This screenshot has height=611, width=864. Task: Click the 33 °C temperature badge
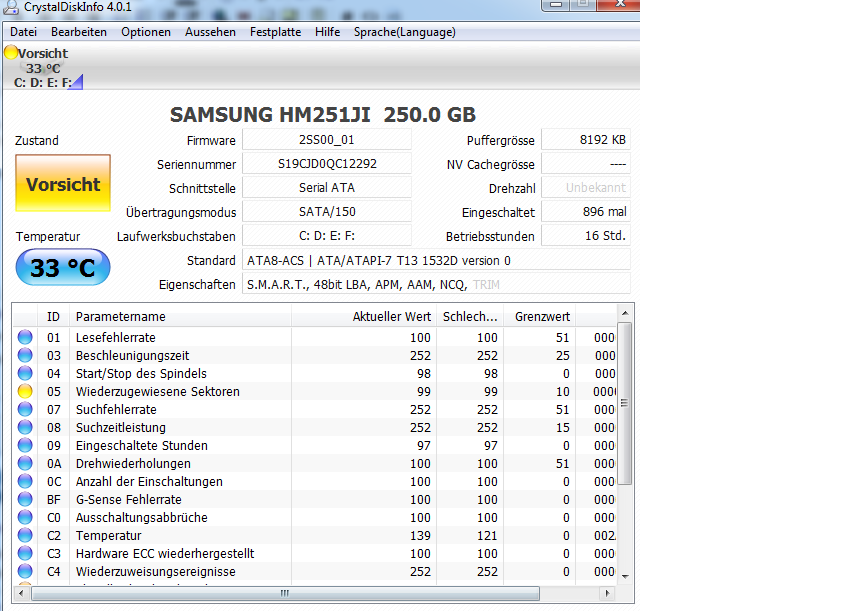[x=63, y=267]
